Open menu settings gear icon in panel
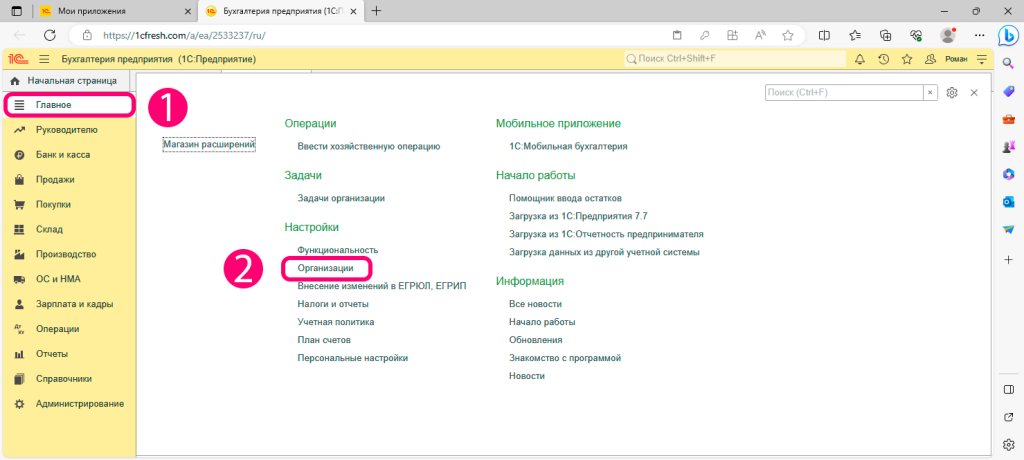 (x=952, y=93)
